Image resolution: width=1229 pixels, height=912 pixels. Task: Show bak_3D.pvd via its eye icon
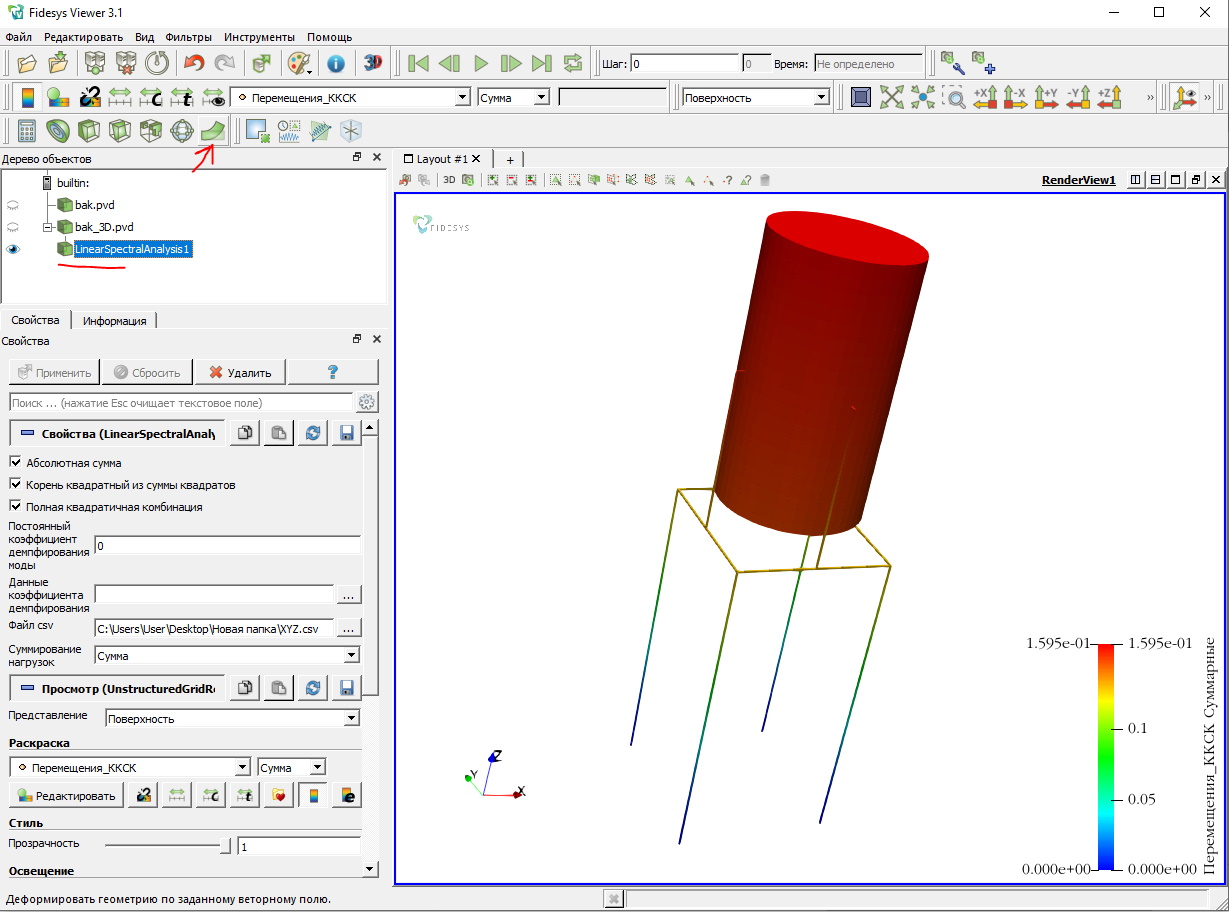click(x=13, y=227)
